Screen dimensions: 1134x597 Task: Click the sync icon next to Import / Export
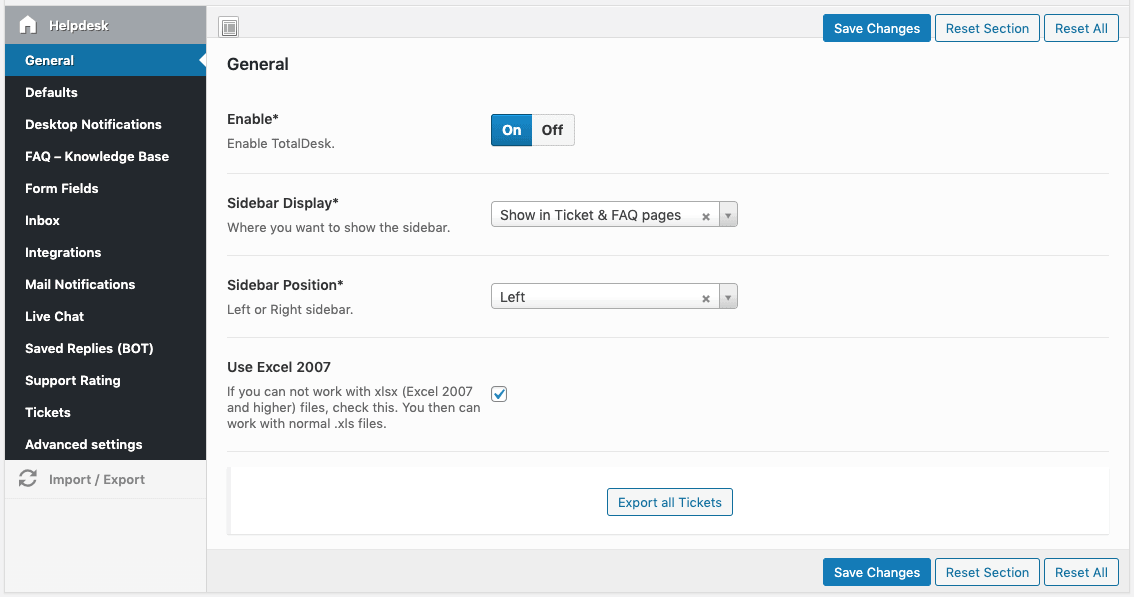(28, 479)
